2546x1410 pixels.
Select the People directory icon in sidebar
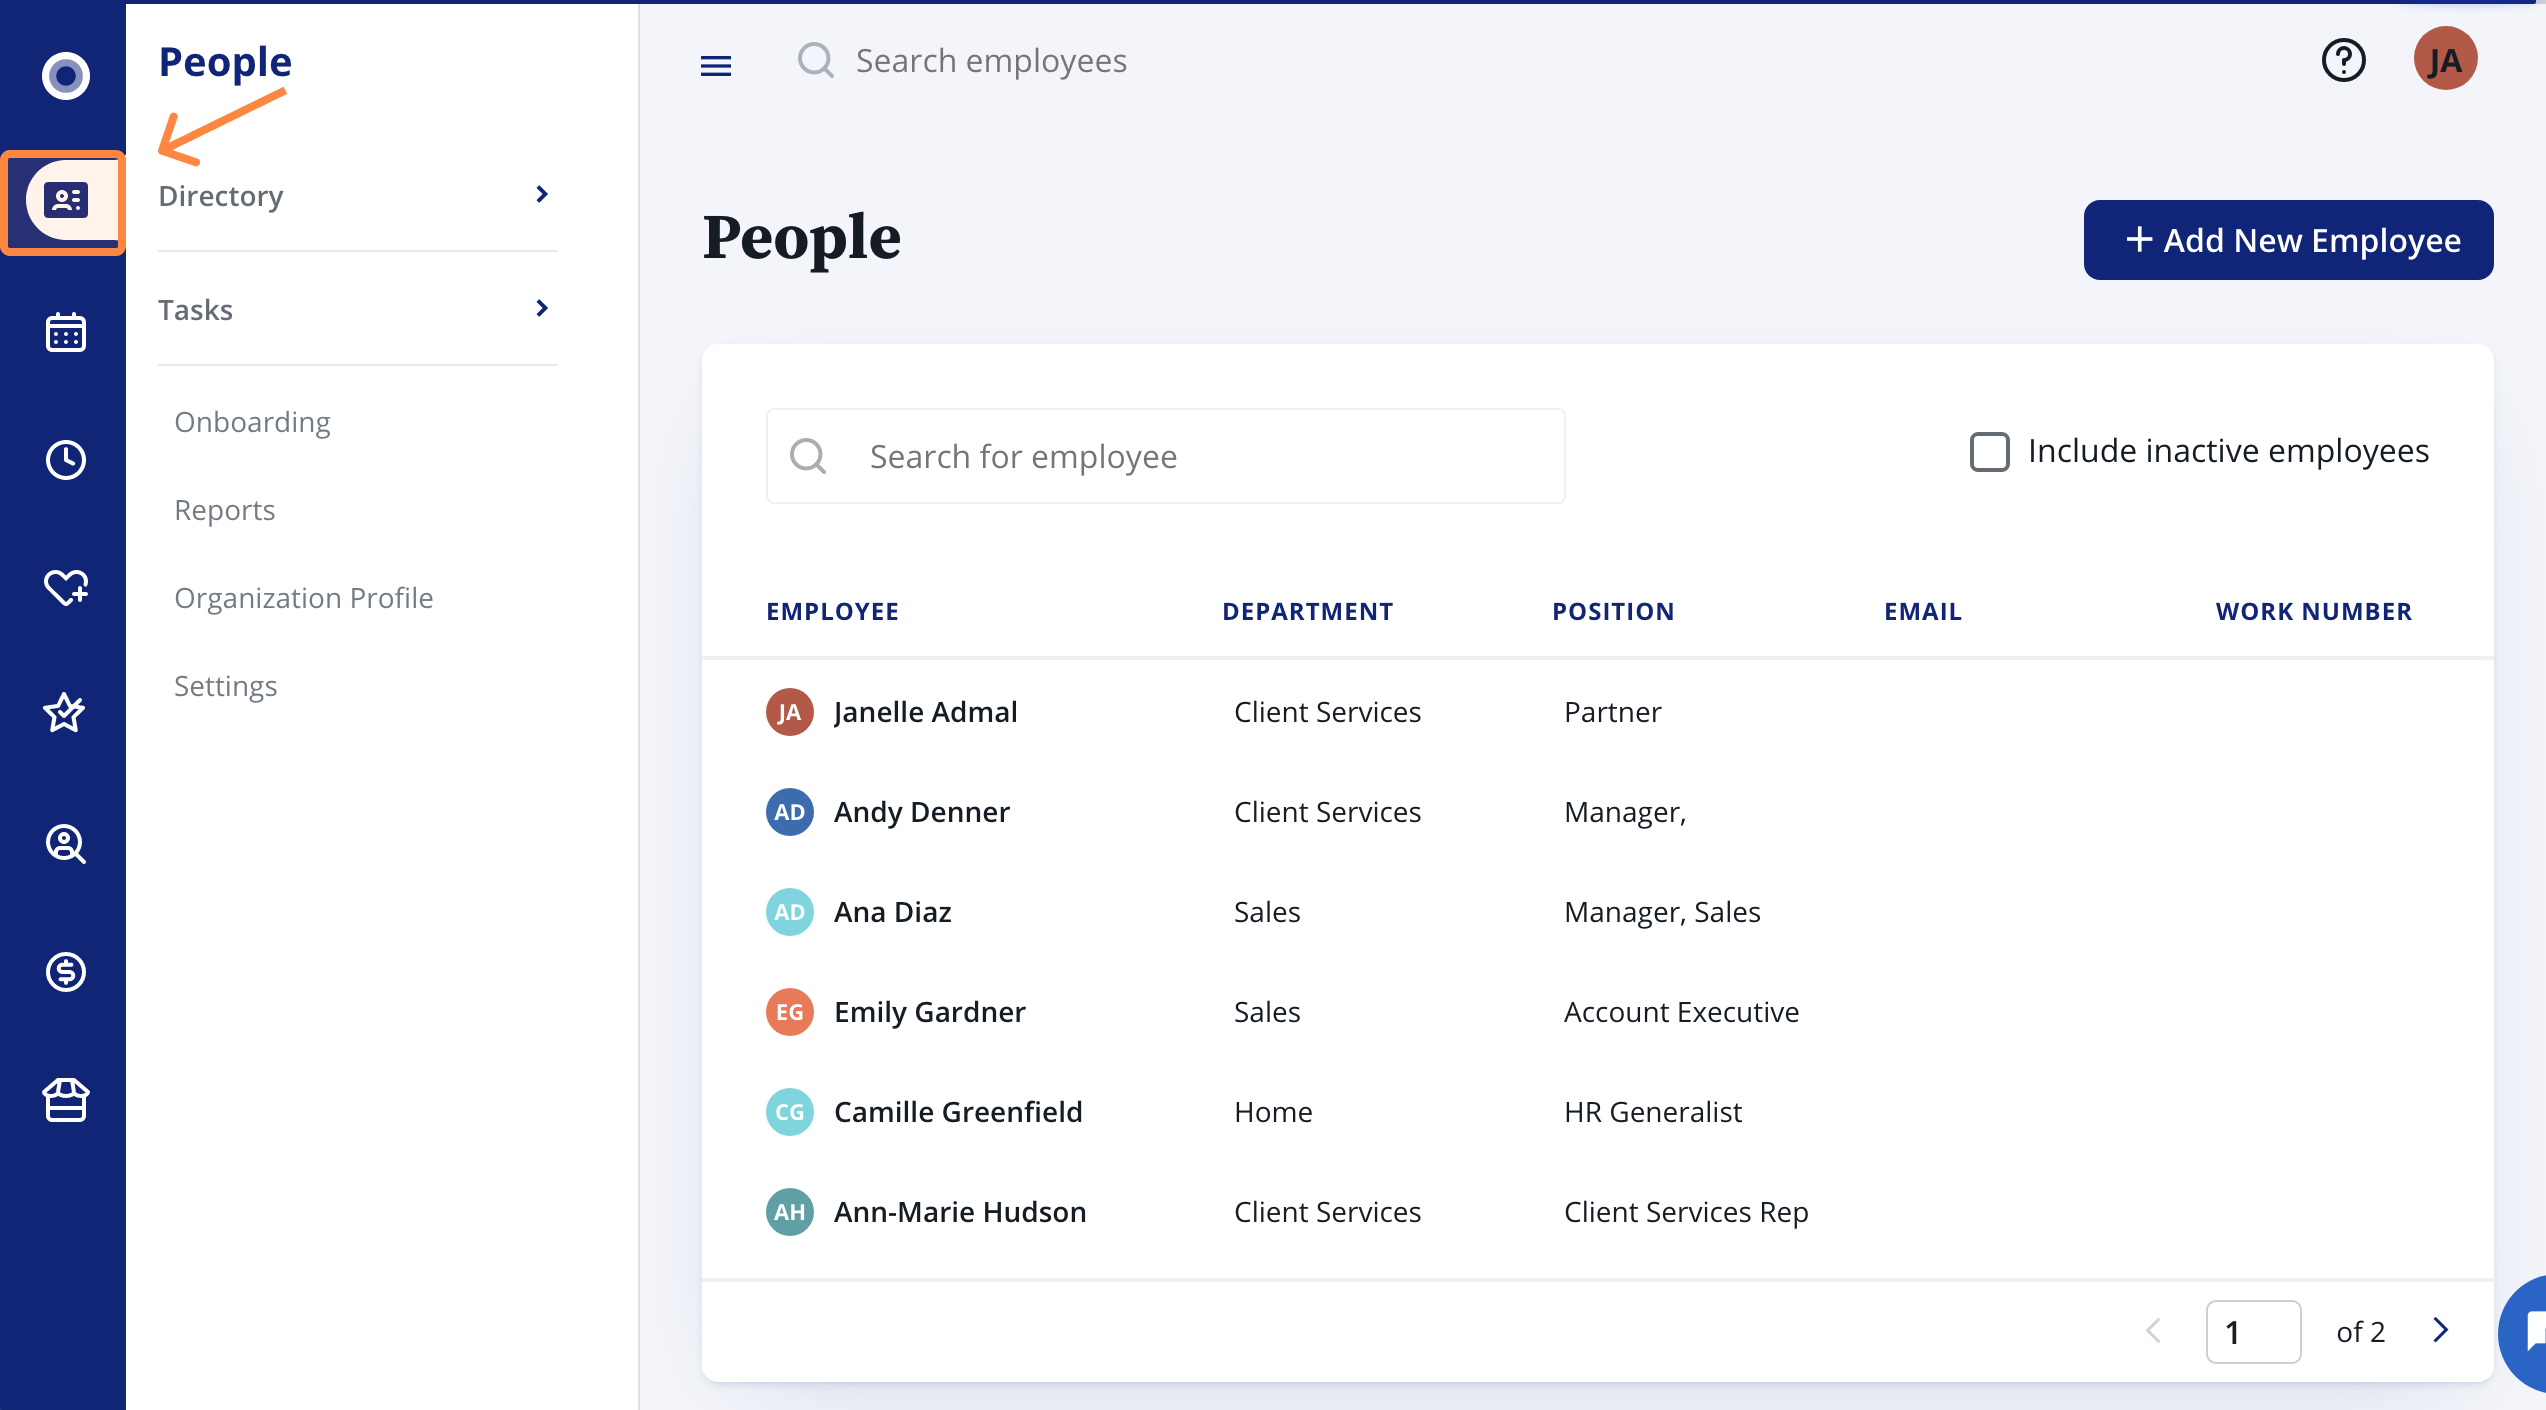(x=63, y=202)
